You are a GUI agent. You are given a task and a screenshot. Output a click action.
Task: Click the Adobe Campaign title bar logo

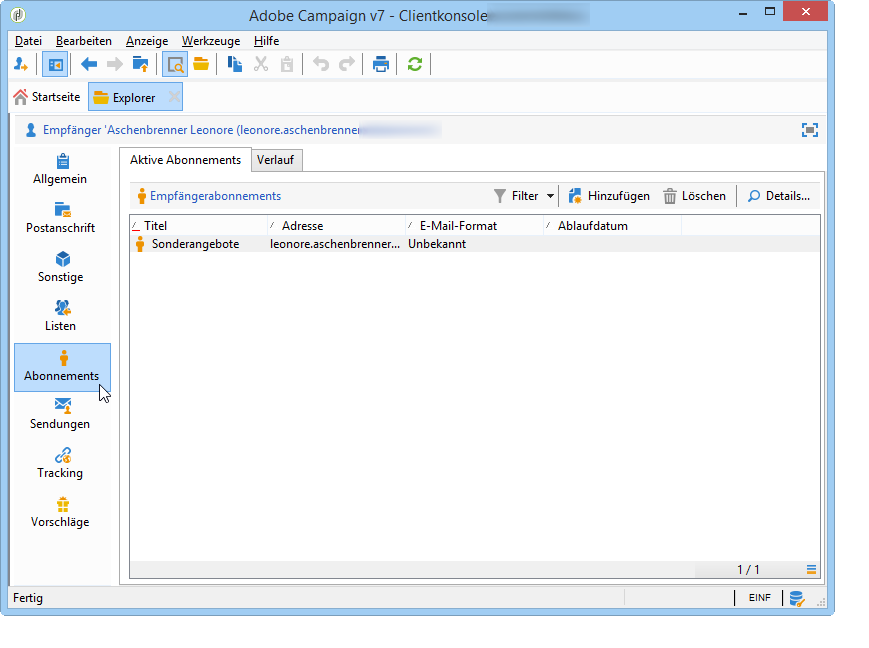[18, 15]
